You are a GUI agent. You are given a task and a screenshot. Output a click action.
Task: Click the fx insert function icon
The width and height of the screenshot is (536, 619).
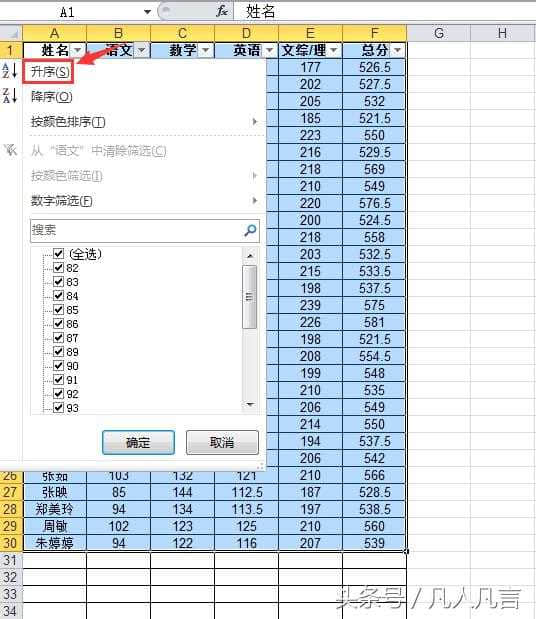222,11
